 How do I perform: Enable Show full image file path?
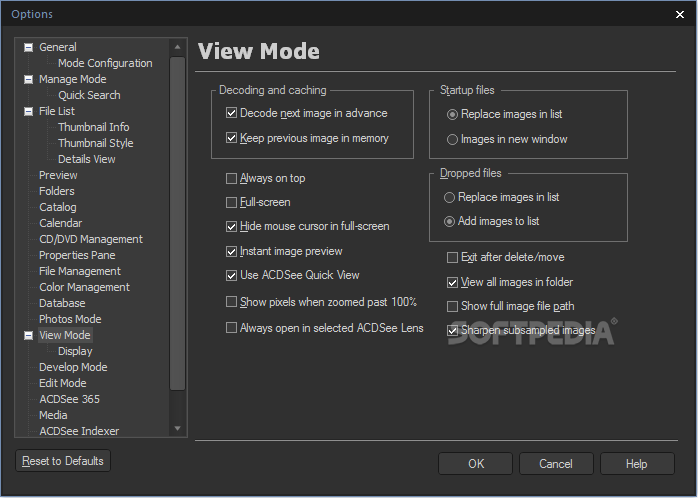pos(452,307)
